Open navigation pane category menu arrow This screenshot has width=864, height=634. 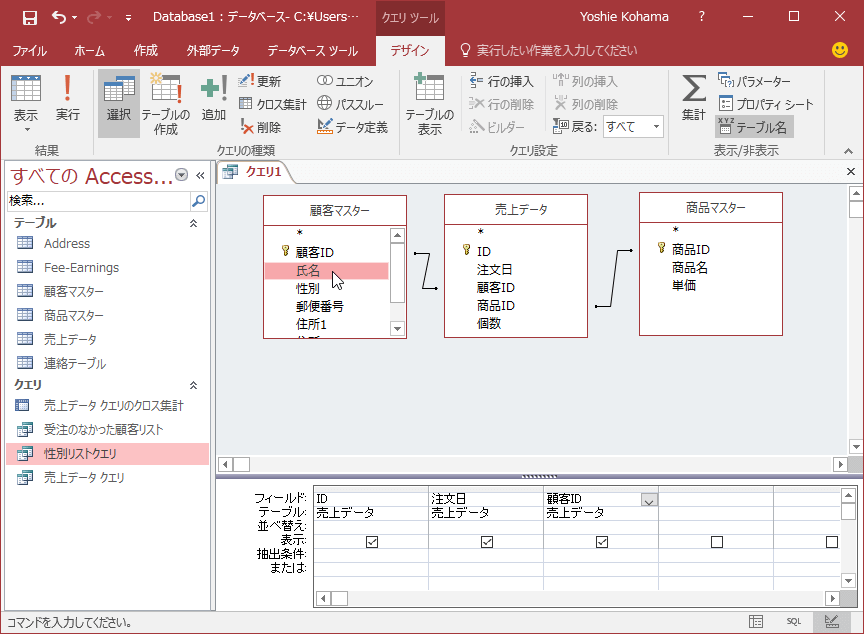click(x=181, y=175)
